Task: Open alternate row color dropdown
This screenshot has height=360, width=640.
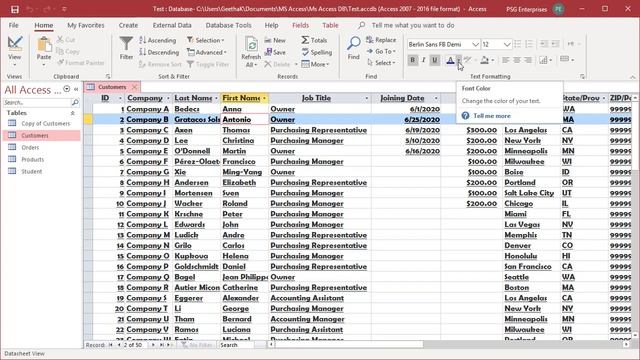Action: [x=572, y=60]
